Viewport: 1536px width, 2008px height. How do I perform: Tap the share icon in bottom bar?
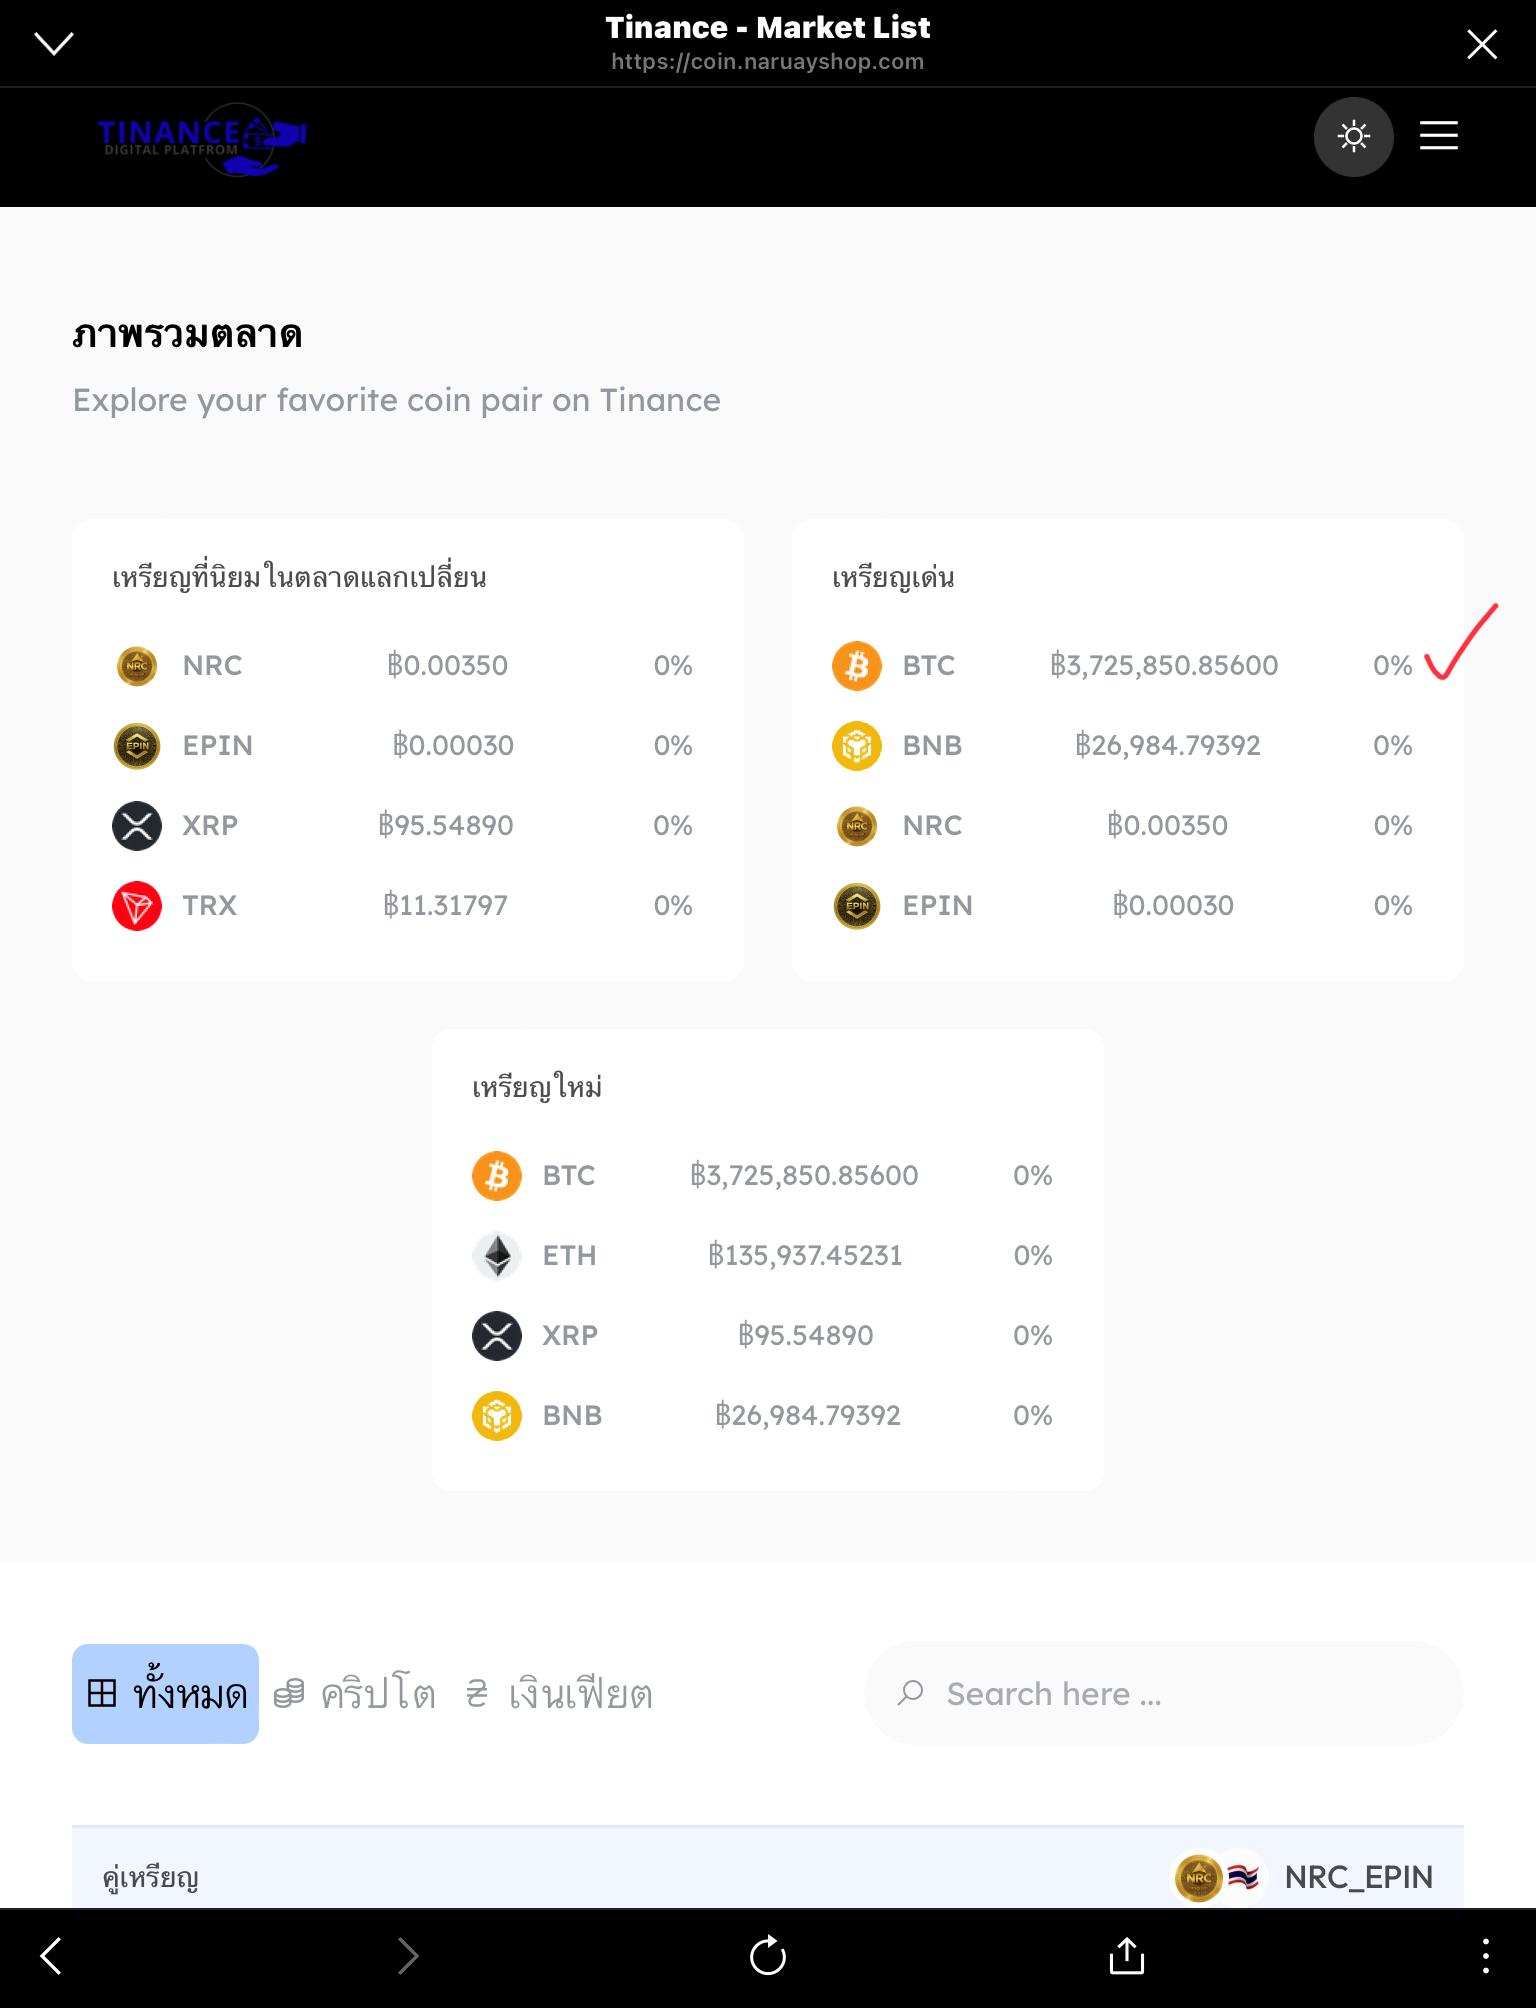click(1126, 1956)
